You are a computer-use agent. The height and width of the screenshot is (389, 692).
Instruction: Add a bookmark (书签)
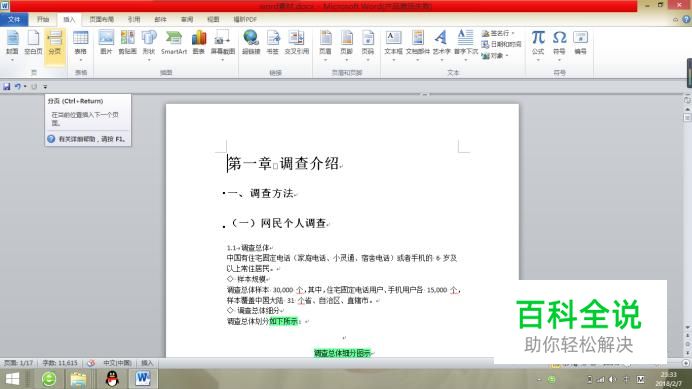273,43
